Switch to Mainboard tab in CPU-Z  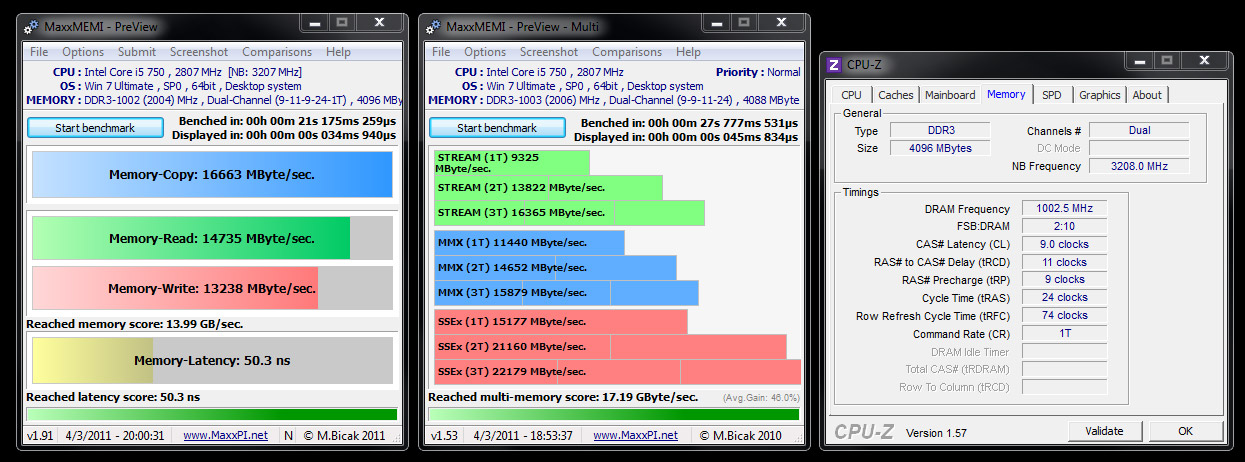tap(950, 95)
